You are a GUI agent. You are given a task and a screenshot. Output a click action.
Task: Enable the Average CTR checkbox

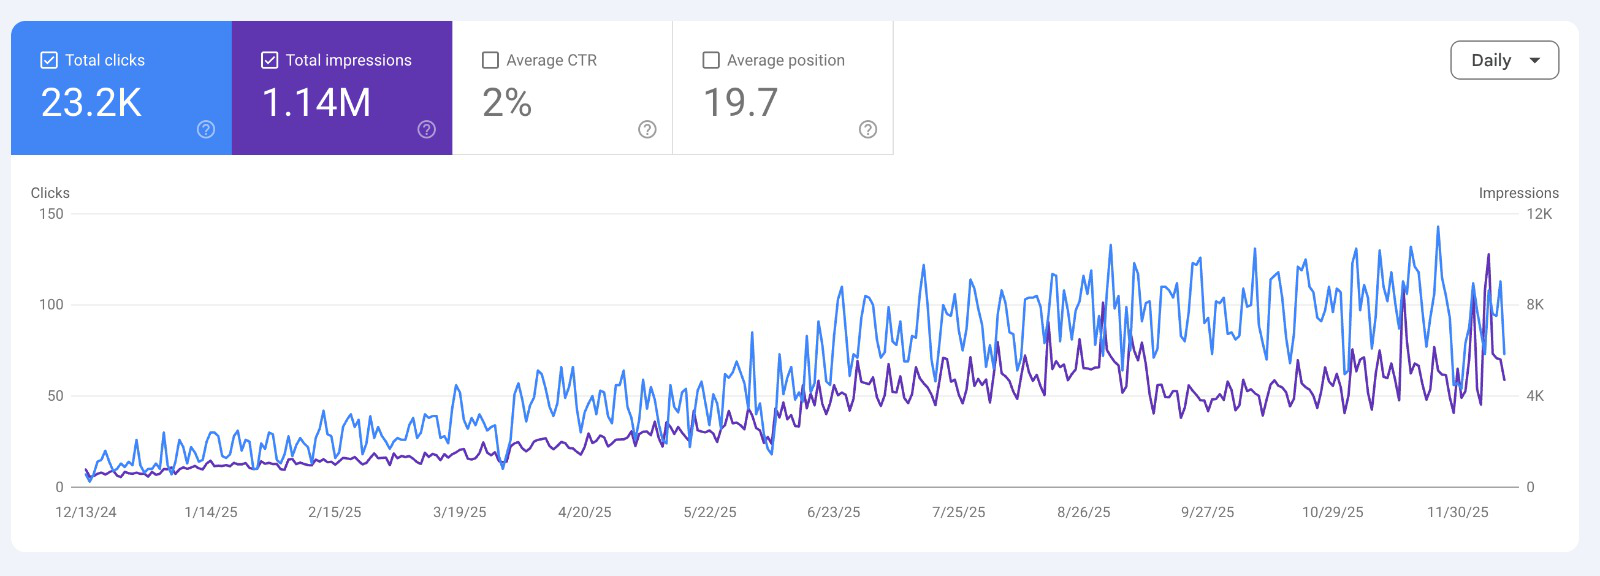pyautogui.click(x=490, y=60)
